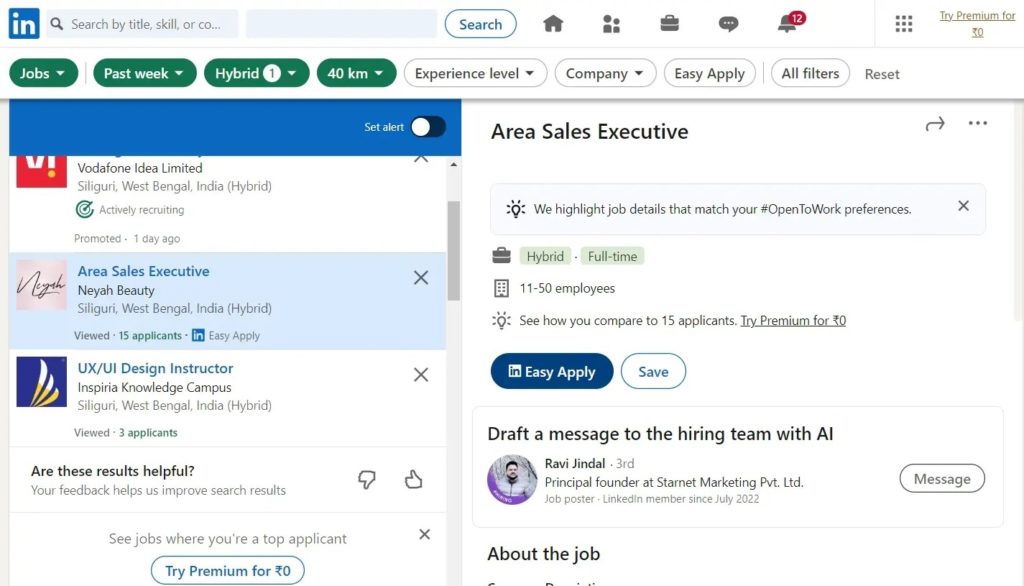
Task: Open the Past week date filter
Action: pyautogui.click(x=144, y=72)
